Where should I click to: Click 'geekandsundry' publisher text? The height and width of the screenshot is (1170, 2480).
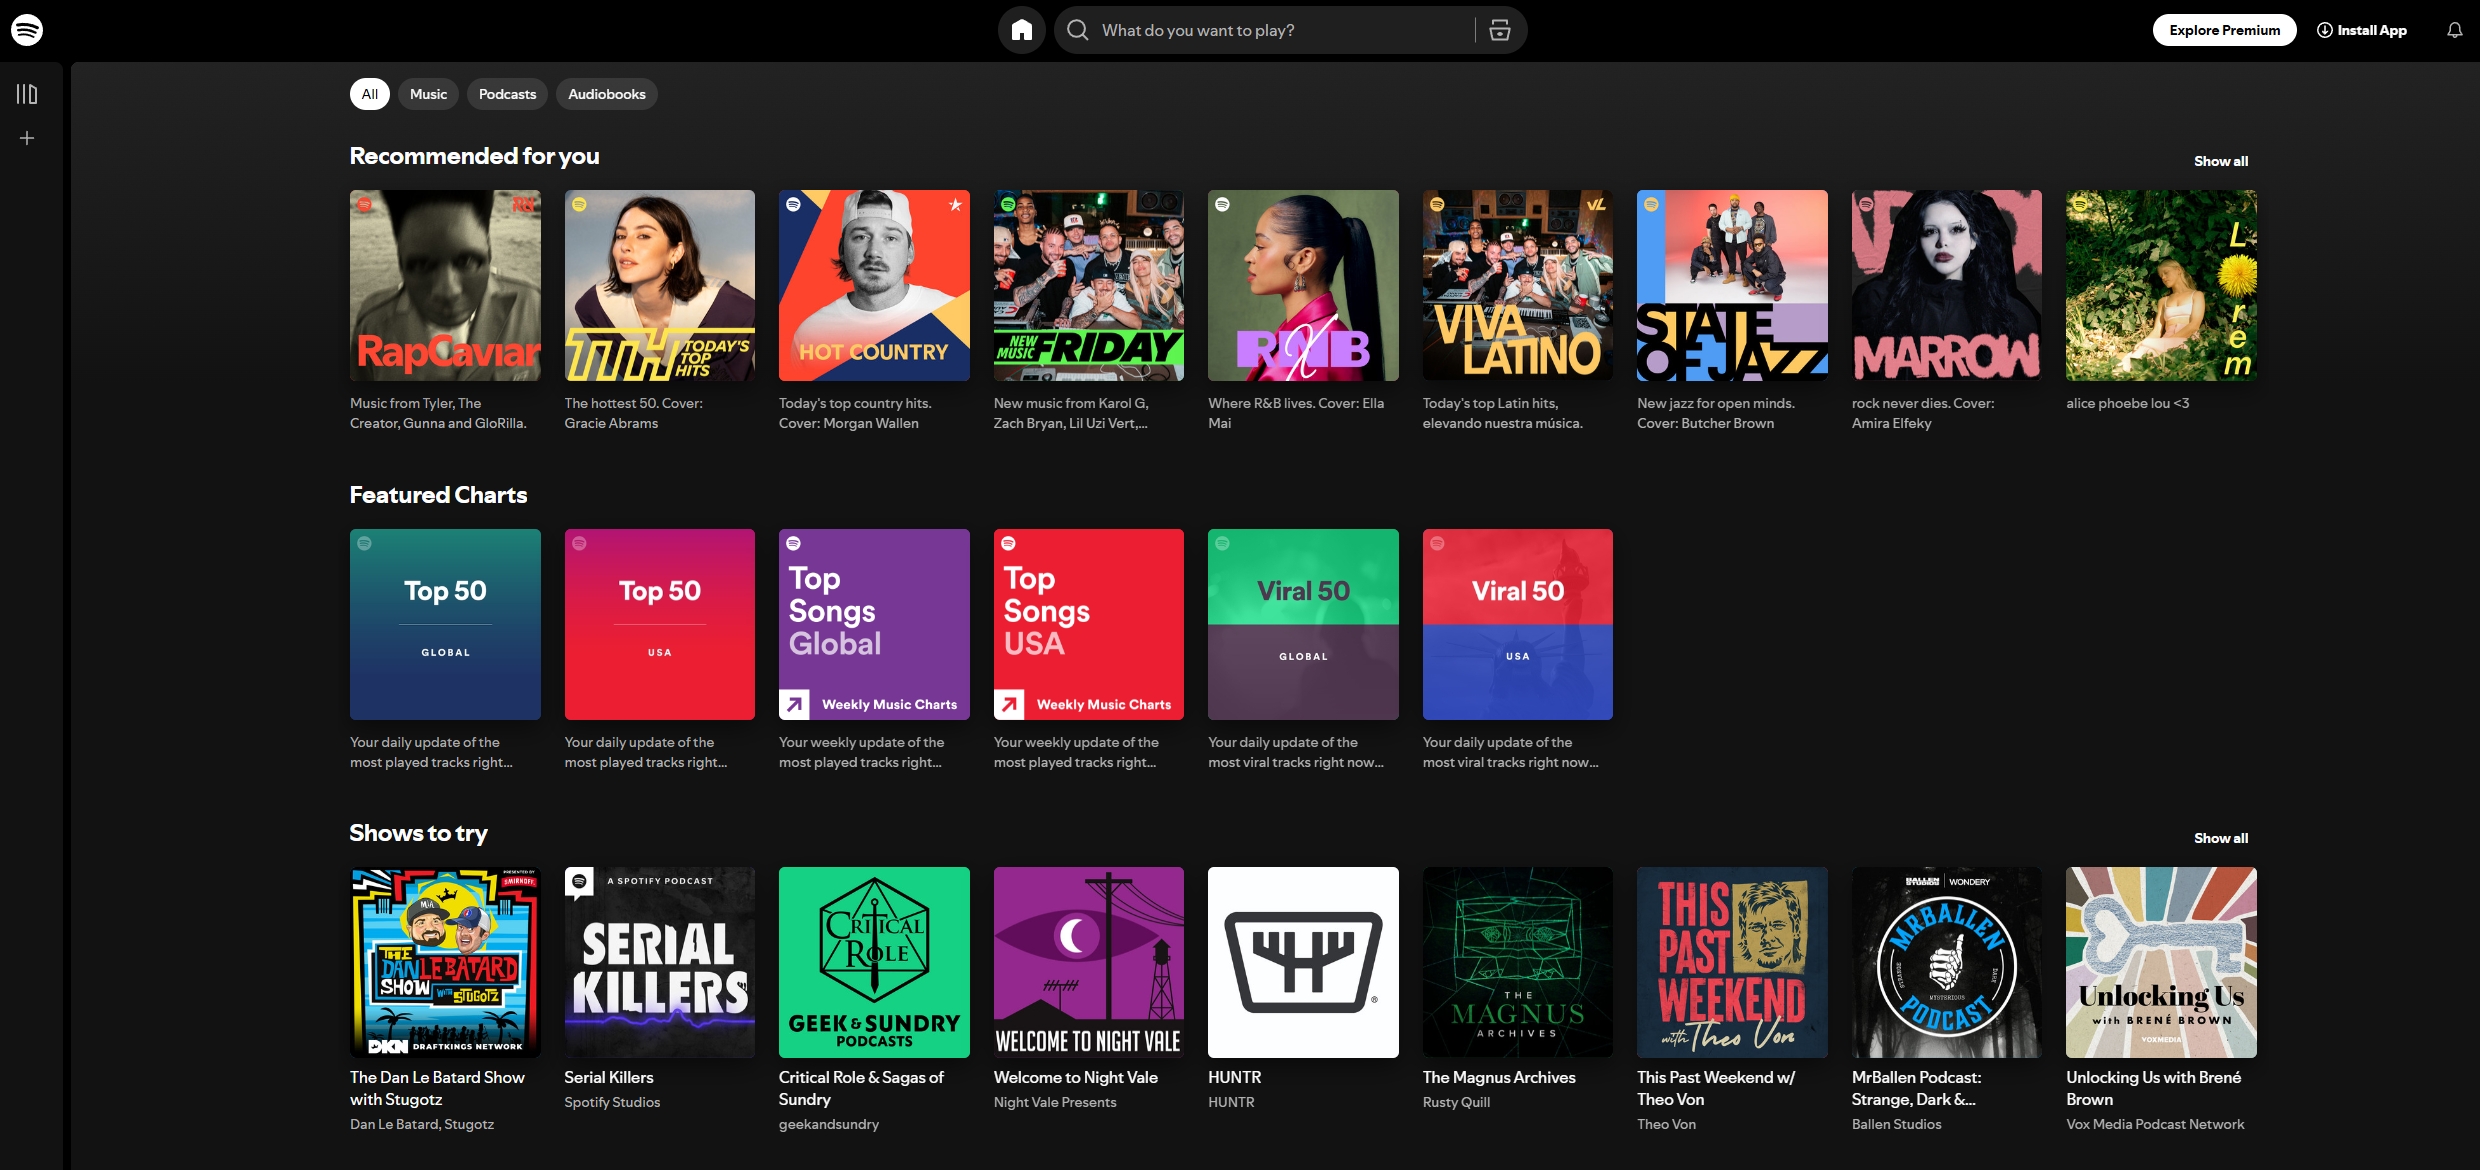[x=829, y=1124]
